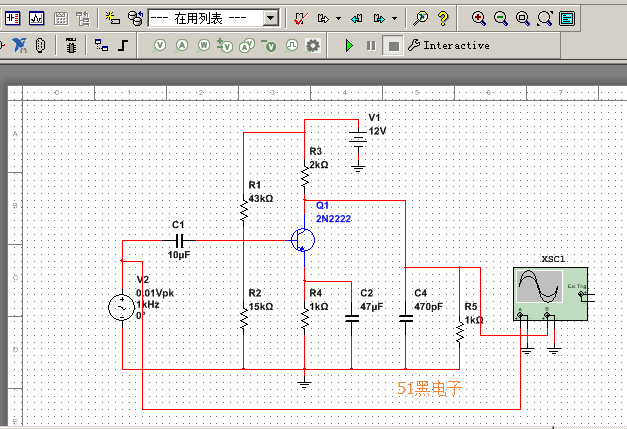The height and width of the screenshot is (429, 627).
Task: Click the R1 43kΩ value label
Action: pyautogui.click(x=261, y=198)
